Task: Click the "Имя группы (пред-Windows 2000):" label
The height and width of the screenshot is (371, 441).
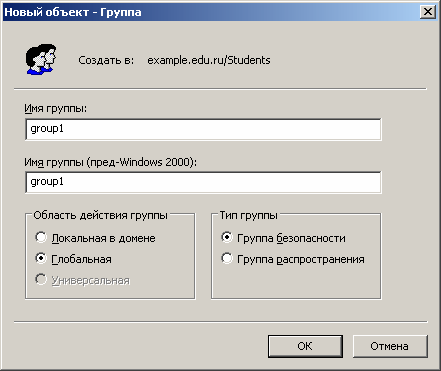Action: click(x=111, y=162)
